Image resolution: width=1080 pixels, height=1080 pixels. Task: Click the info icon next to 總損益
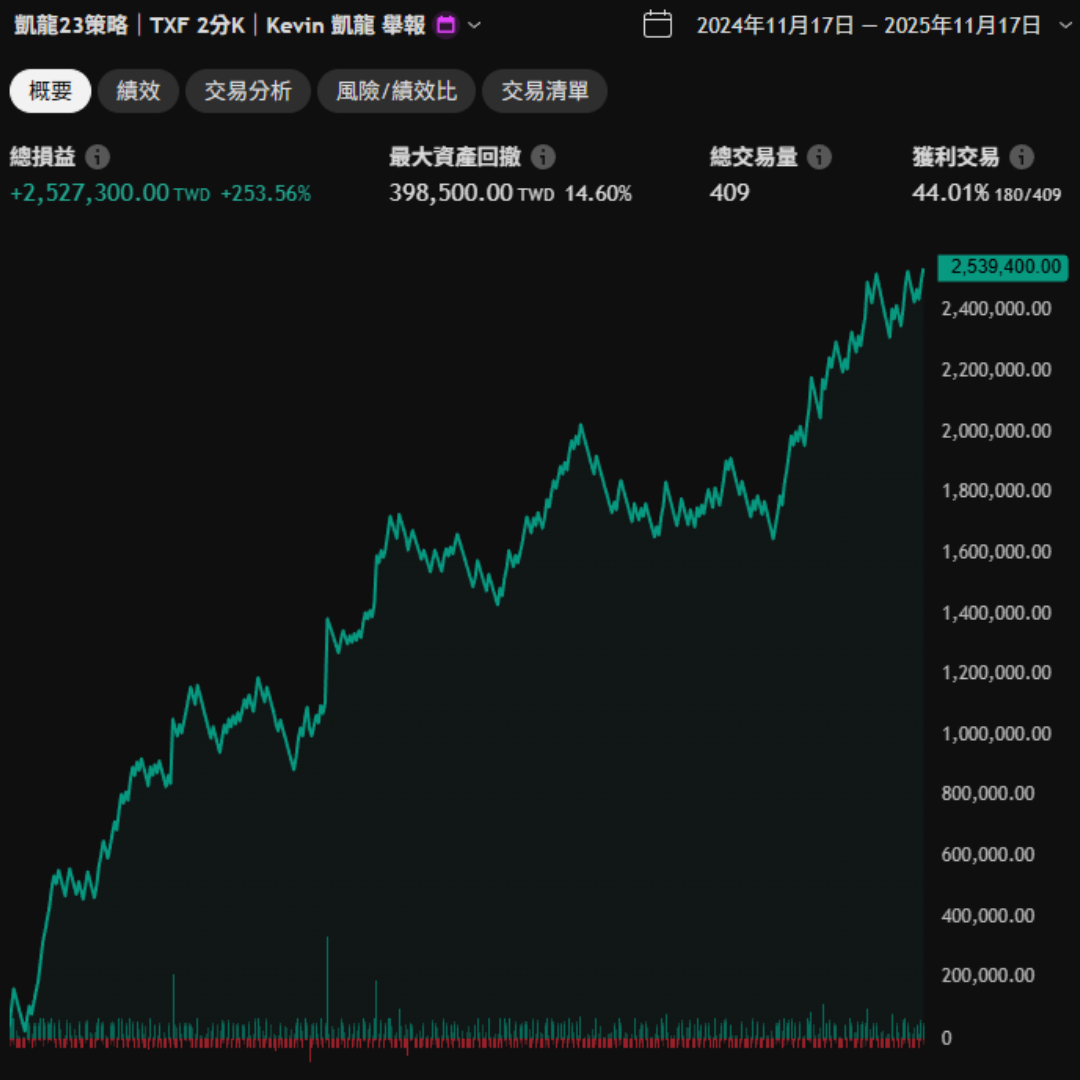(97, 157)
